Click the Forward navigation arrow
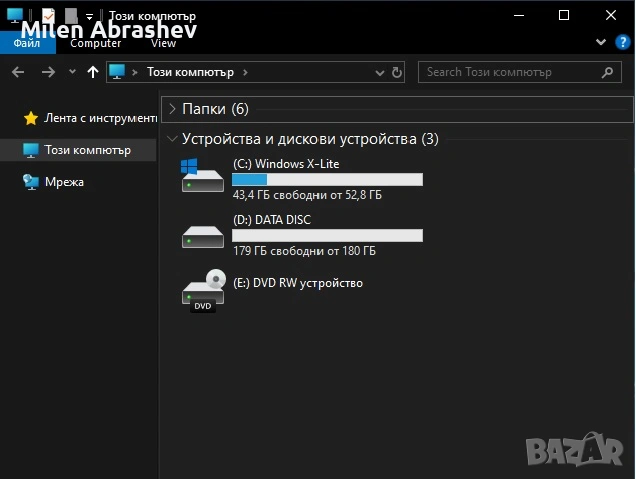636x479 pixels. click(x=48, y=72)
